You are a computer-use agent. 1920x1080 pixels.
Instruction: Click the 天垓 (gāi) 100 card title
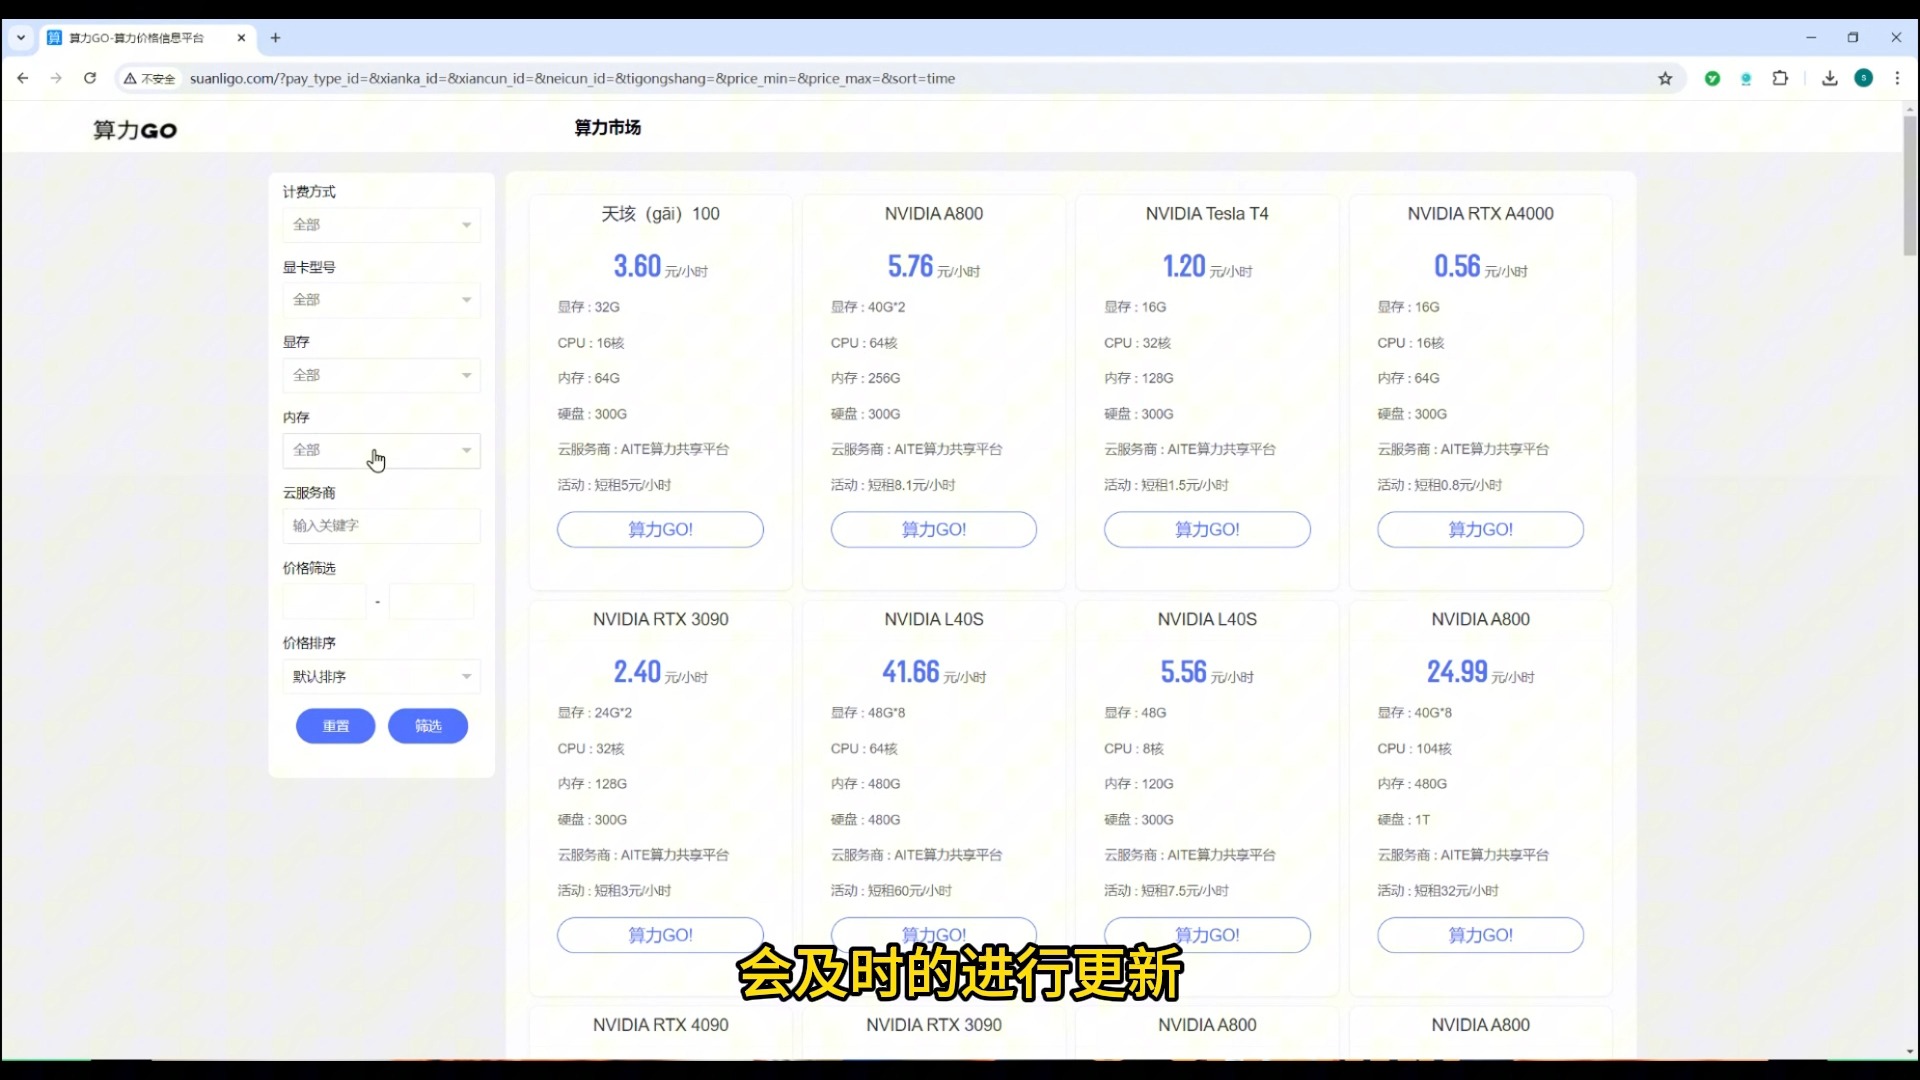660,214
